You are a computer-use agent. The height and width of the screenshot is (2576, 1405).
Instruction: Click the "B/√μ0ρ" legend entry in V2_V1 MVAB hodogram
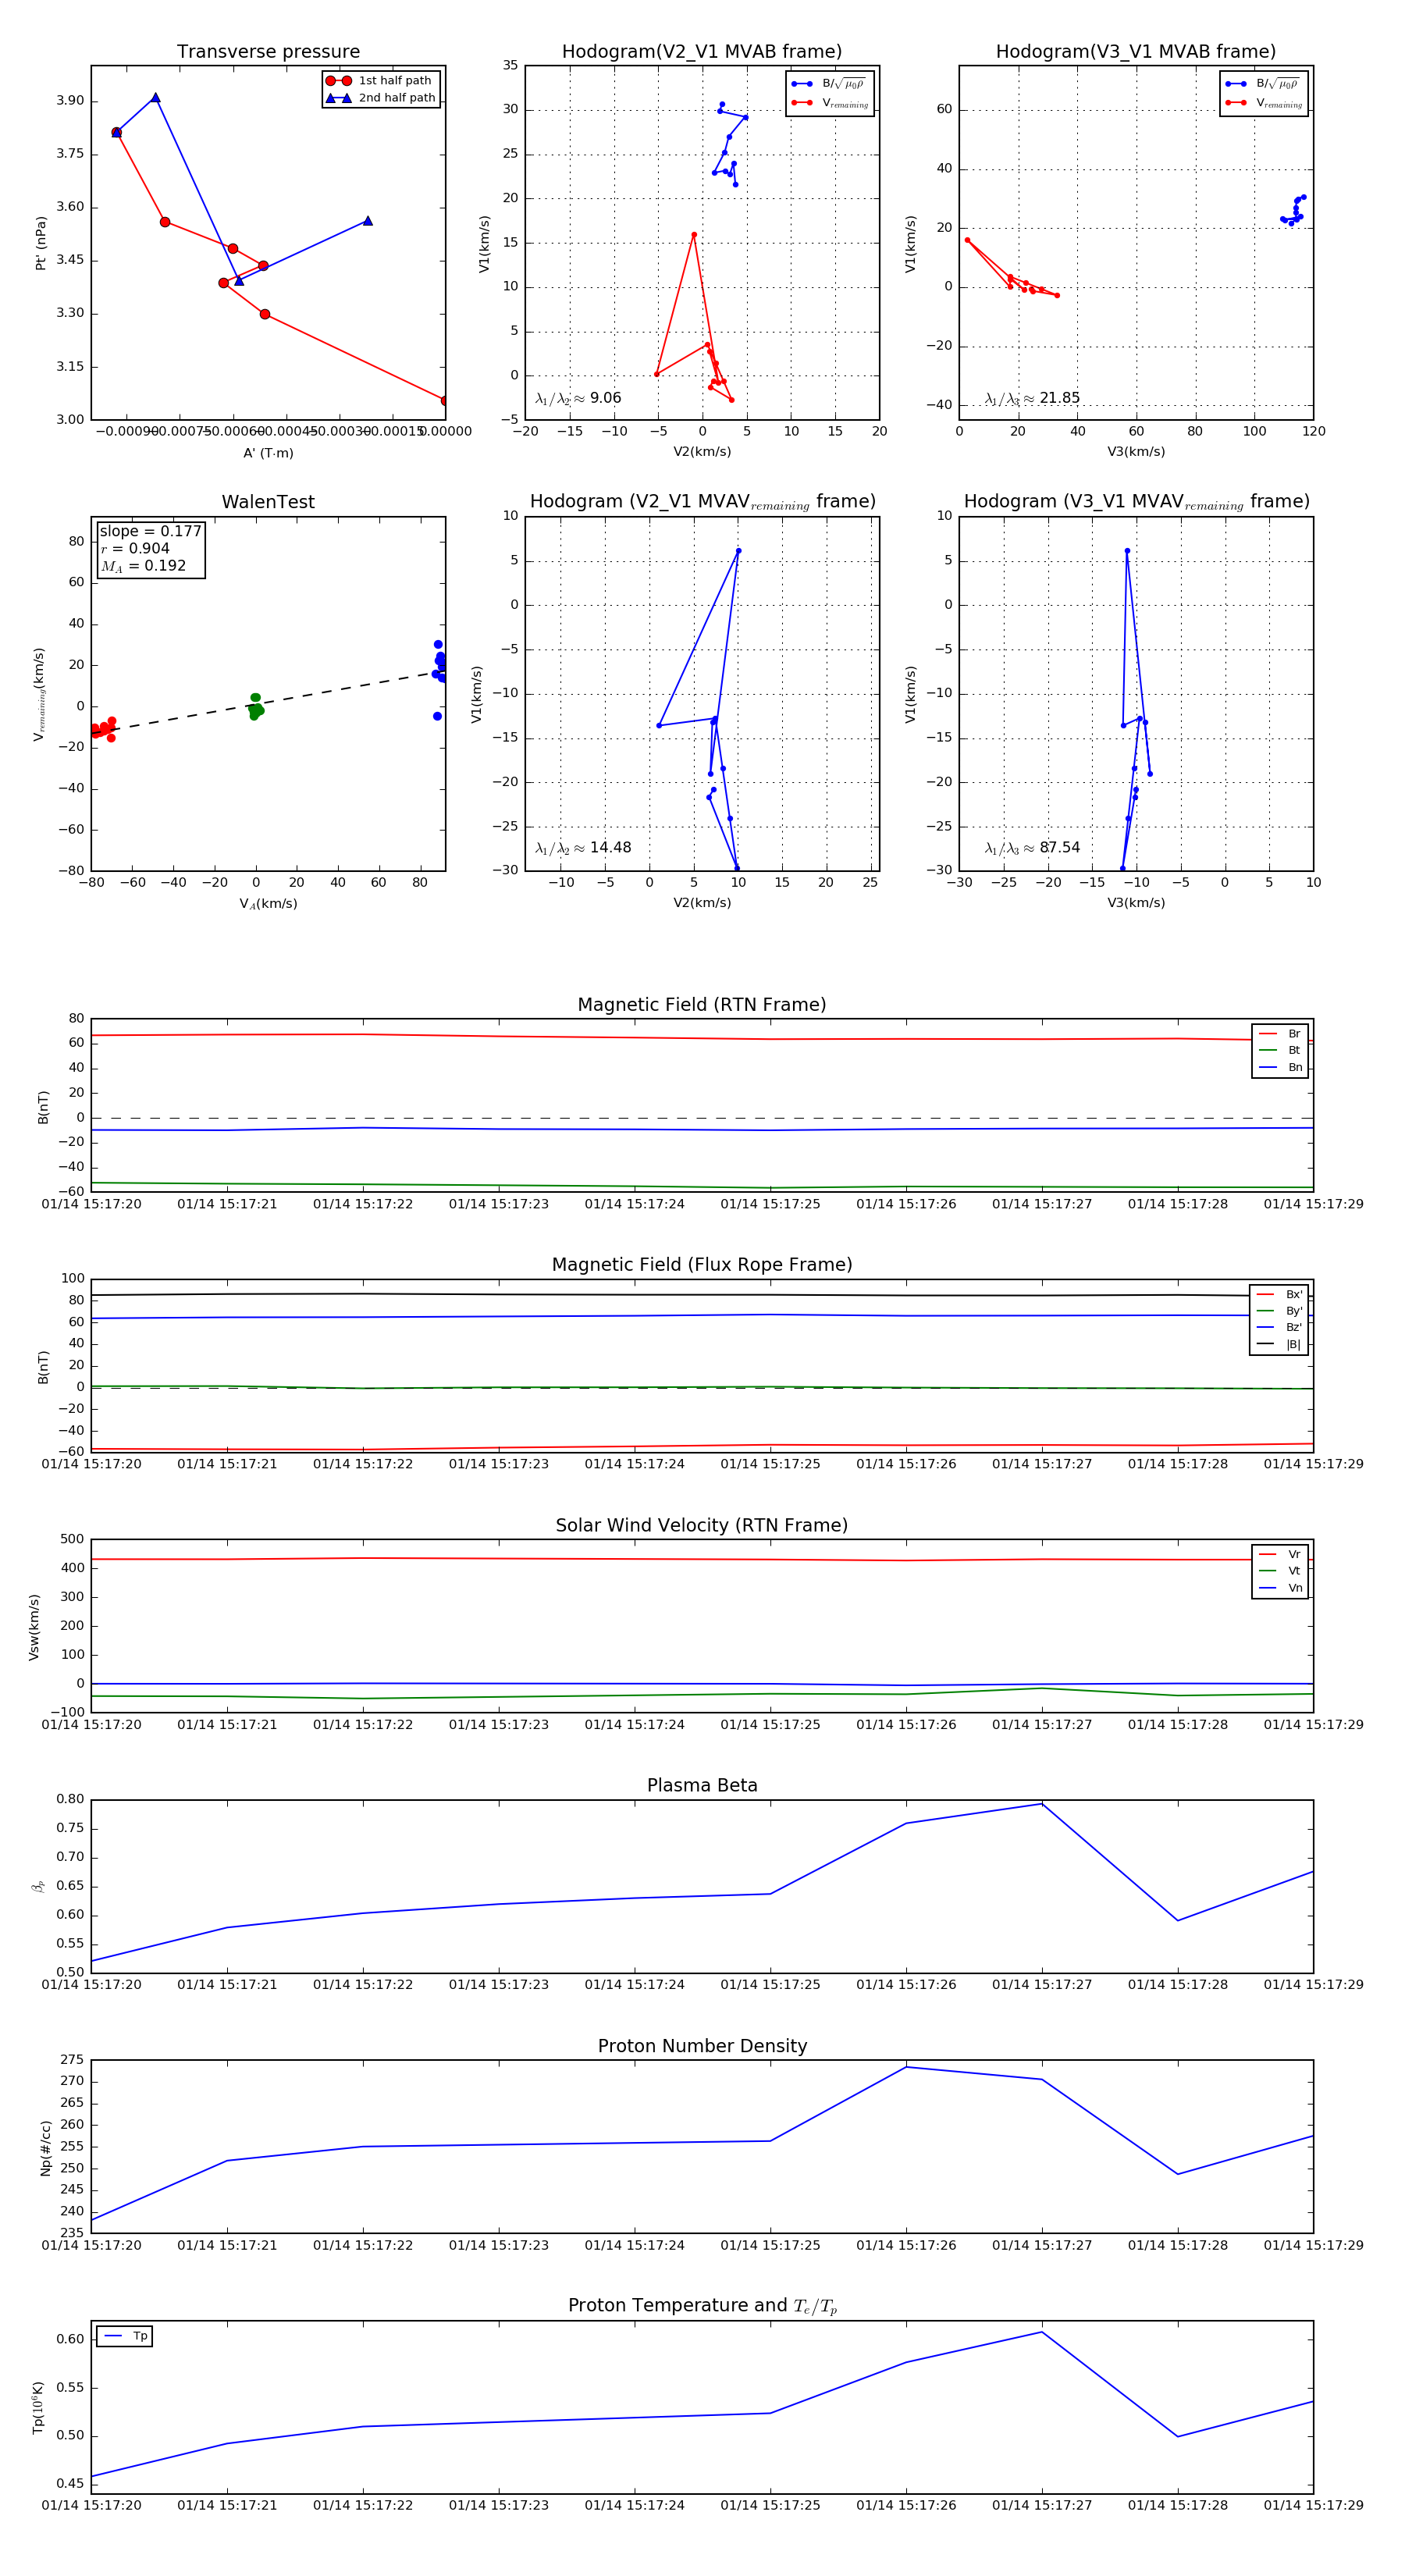click(829, 84)
